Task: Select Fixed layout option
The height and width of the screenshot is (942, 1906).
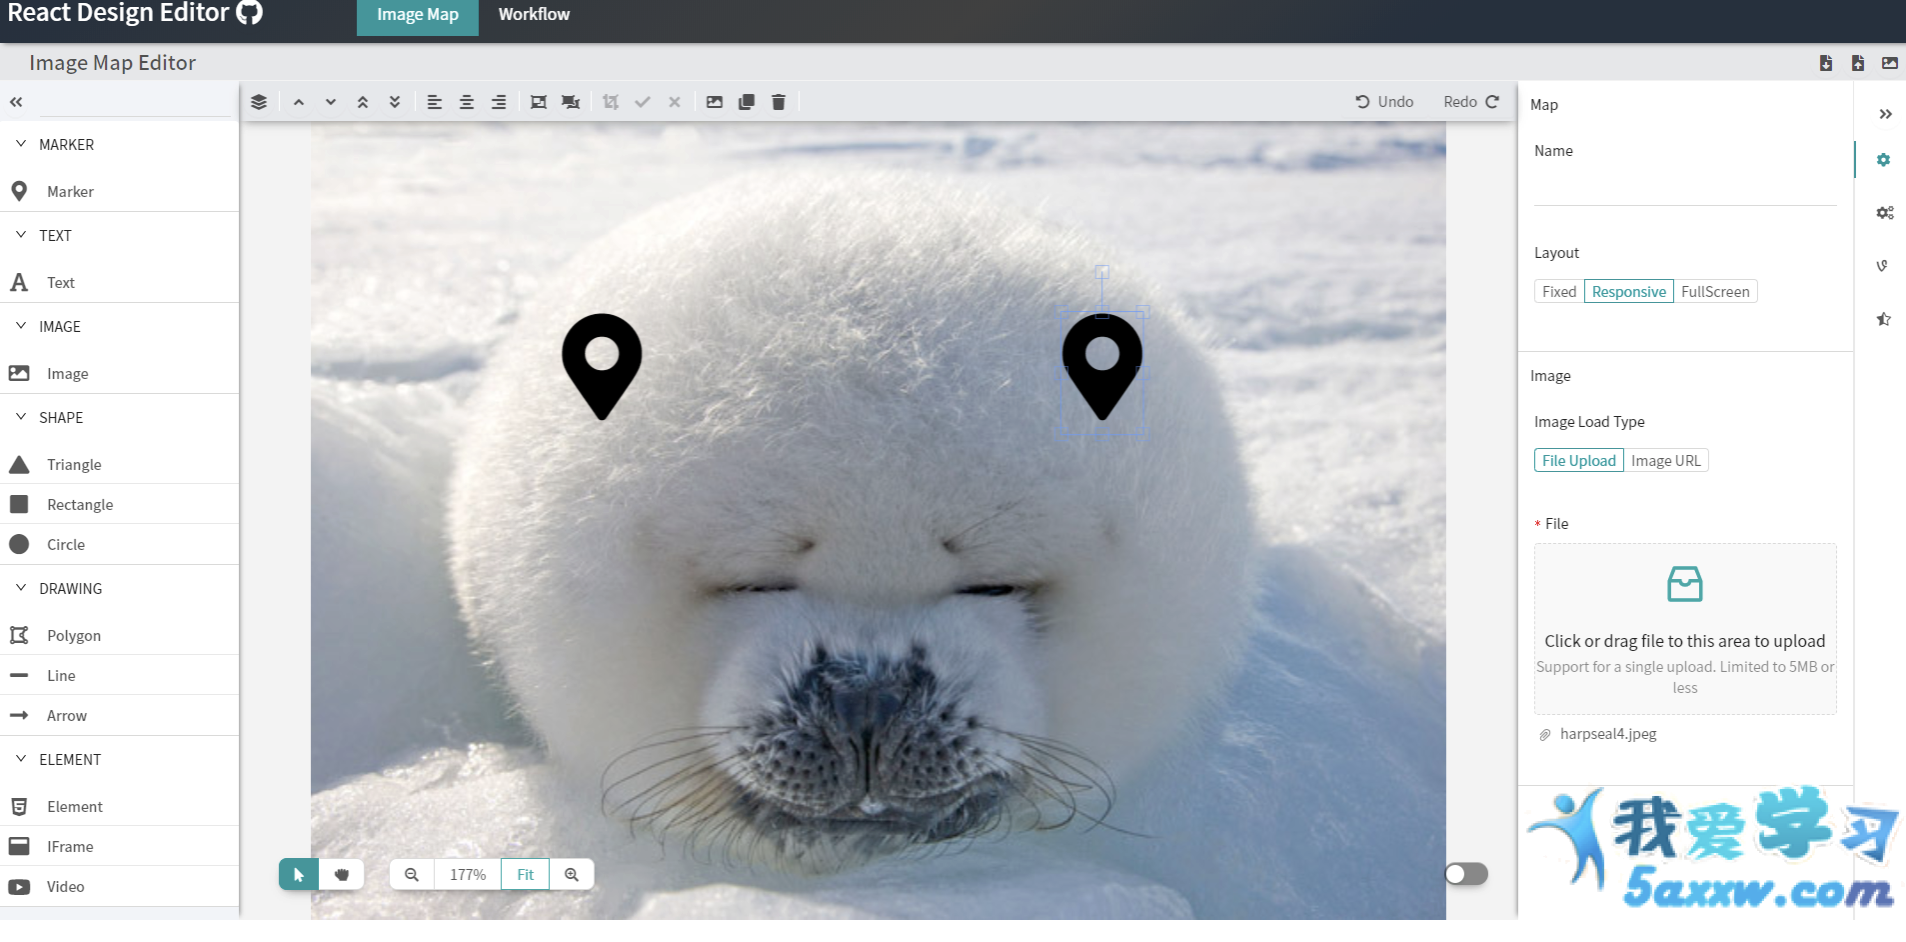Action: [x=1559, y=292]
